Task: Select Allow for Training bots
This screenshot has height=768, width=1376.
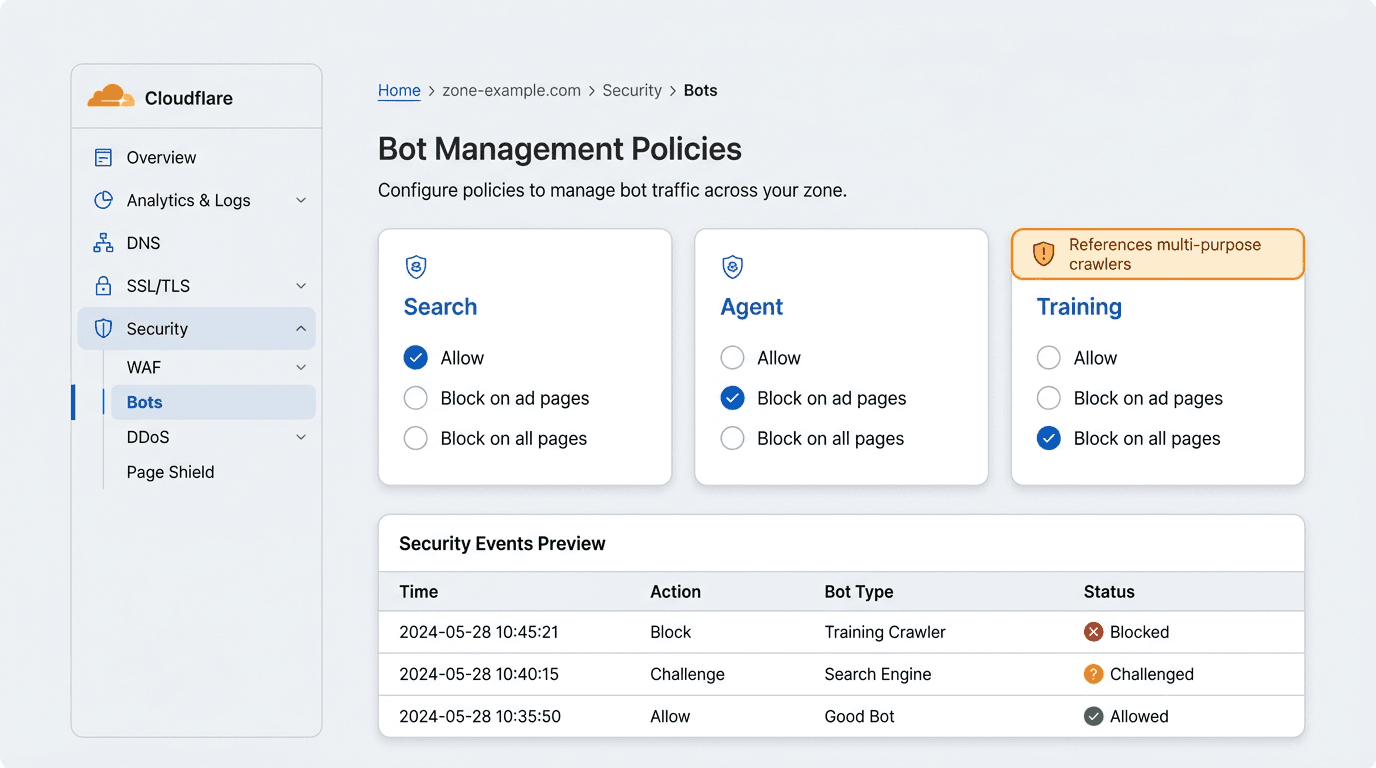Action: click(x=1048, y=358)
